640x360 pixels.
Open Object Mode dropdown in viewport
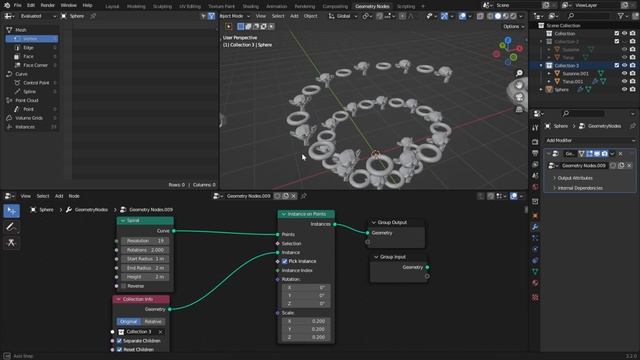click(x=235, y=16)
